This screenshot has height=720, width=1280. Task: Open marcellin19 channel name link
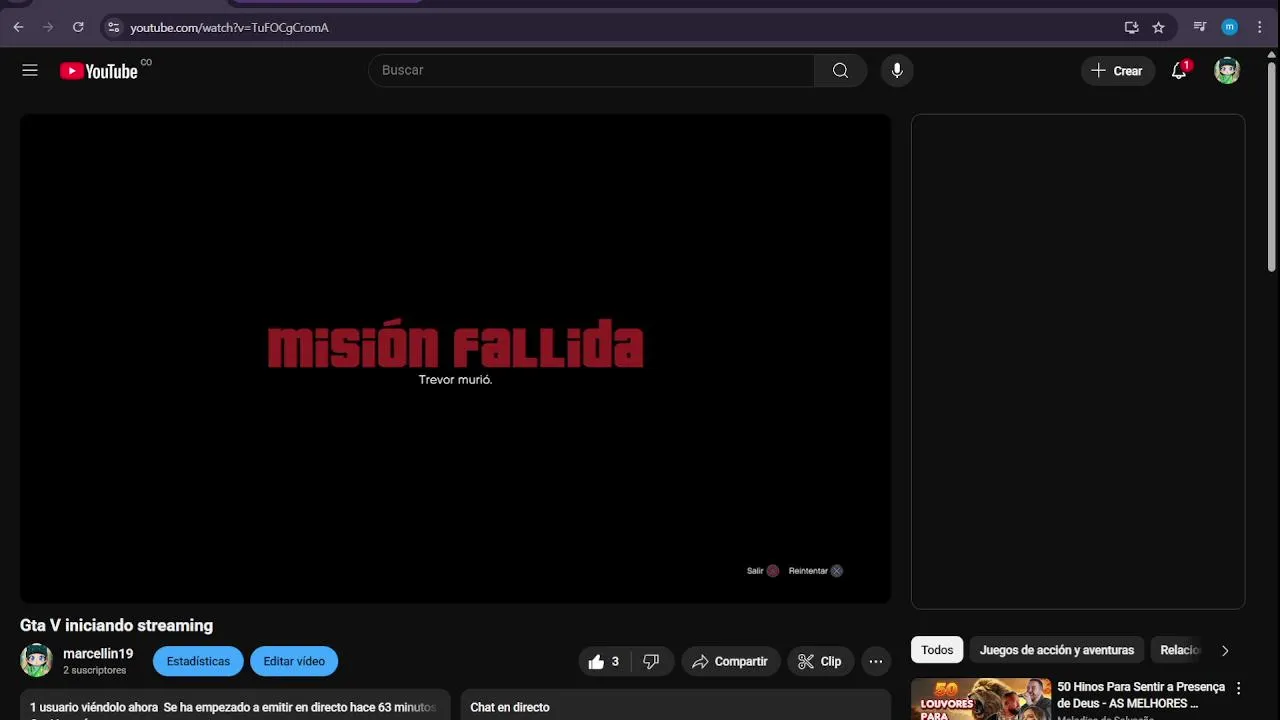coord(98,654)
